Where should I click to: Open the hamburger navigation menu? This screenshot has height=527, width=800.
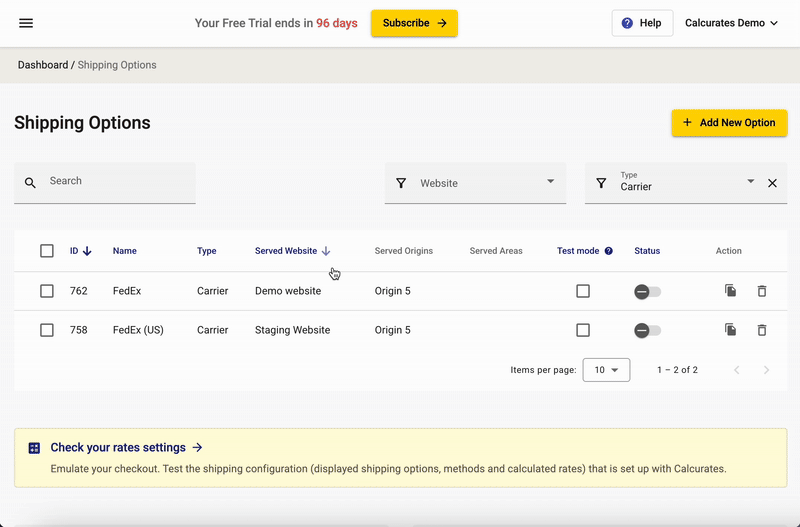pyautogui.click(x=26, y=23)
